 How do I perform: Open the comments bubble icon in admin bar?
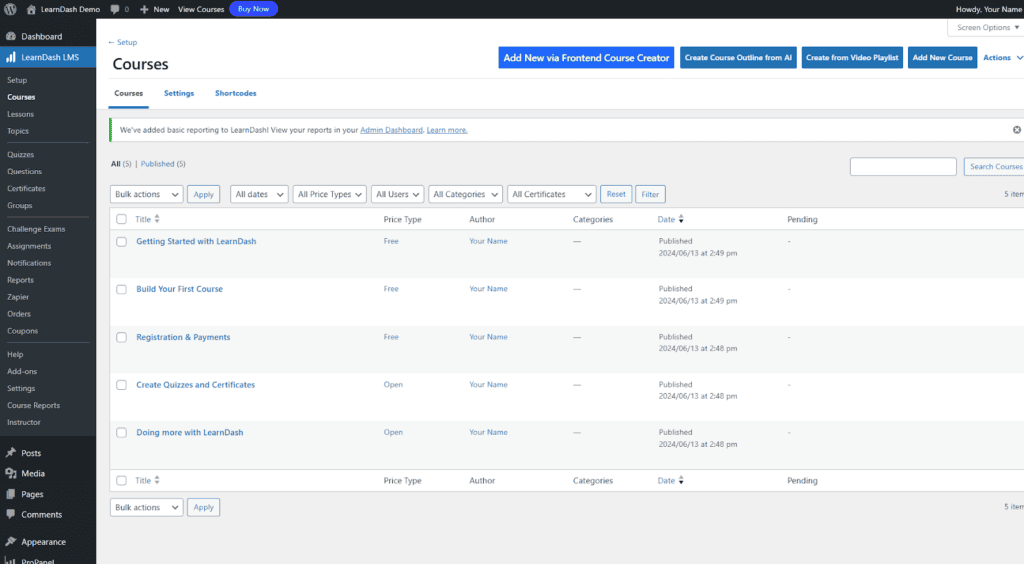click(115, 9)
